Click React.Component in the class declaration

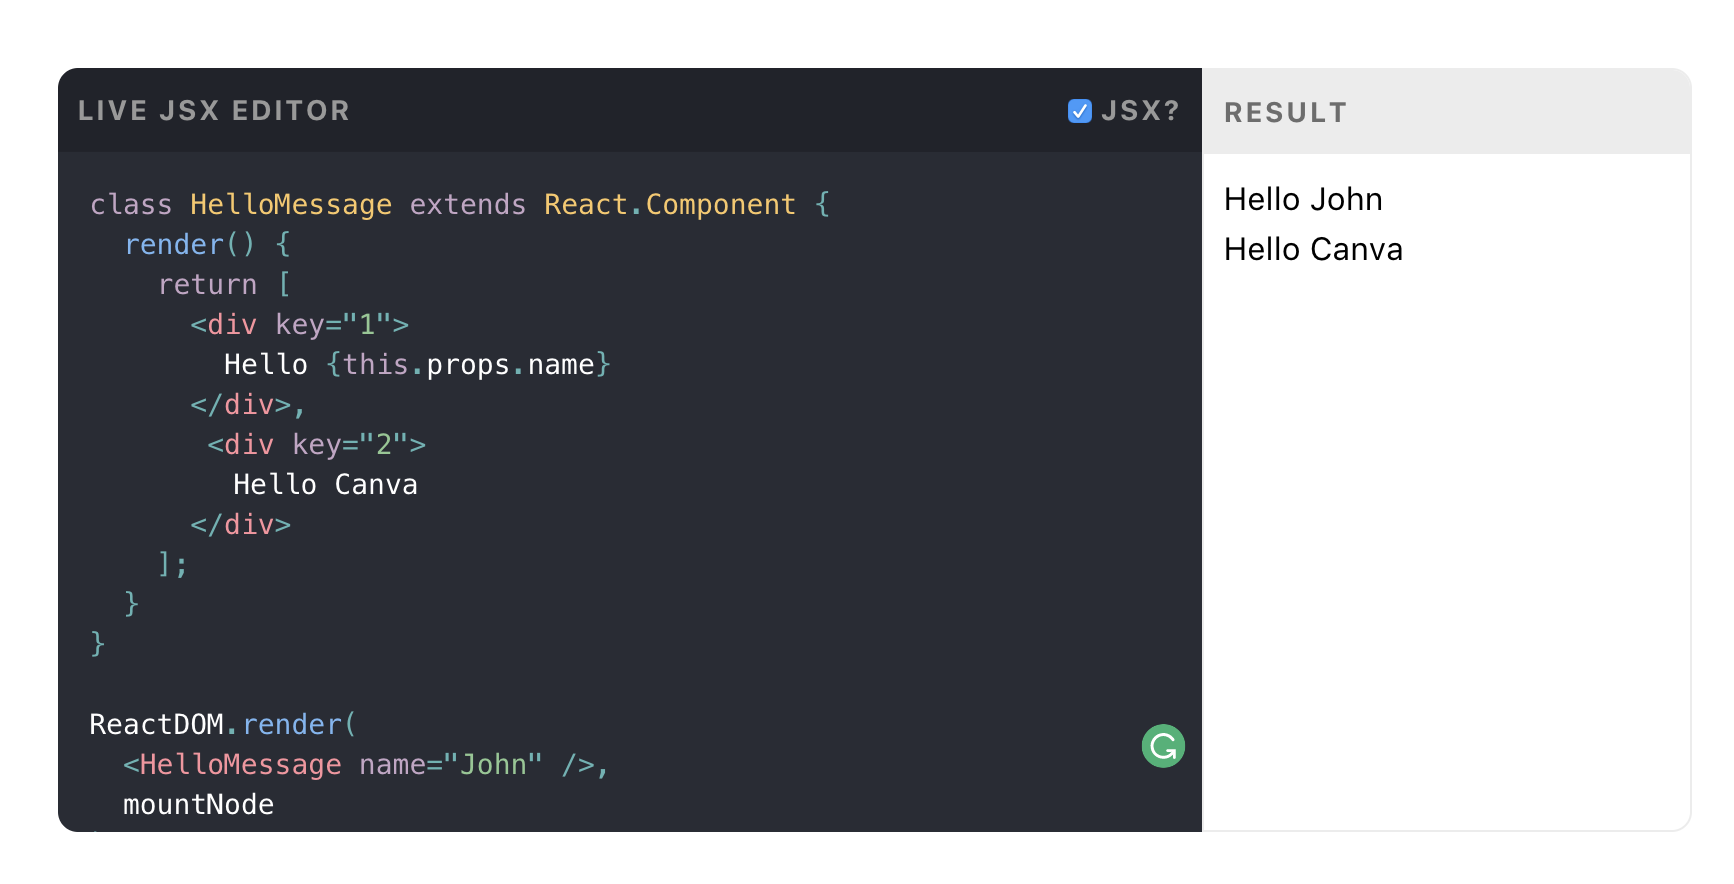pos(669,205)
